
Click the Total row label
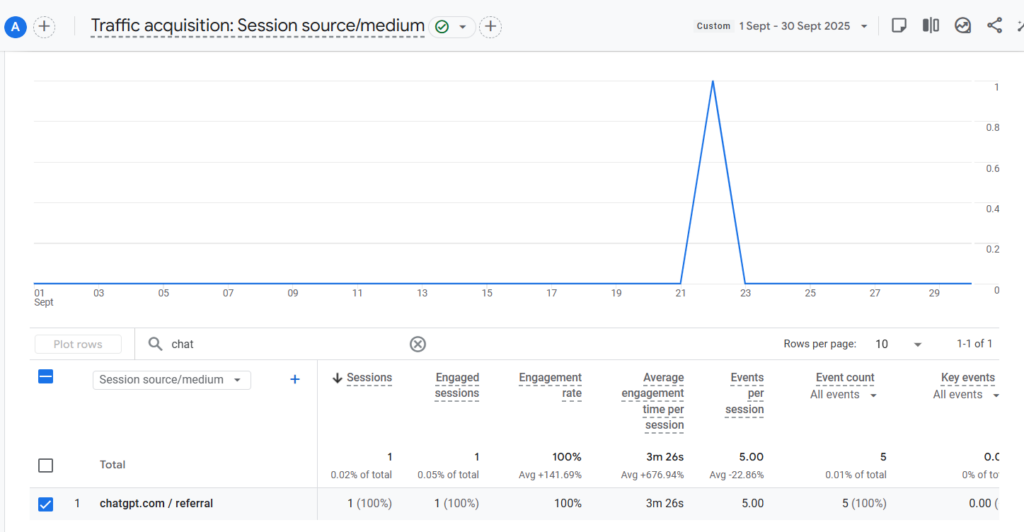pos(112,465)
